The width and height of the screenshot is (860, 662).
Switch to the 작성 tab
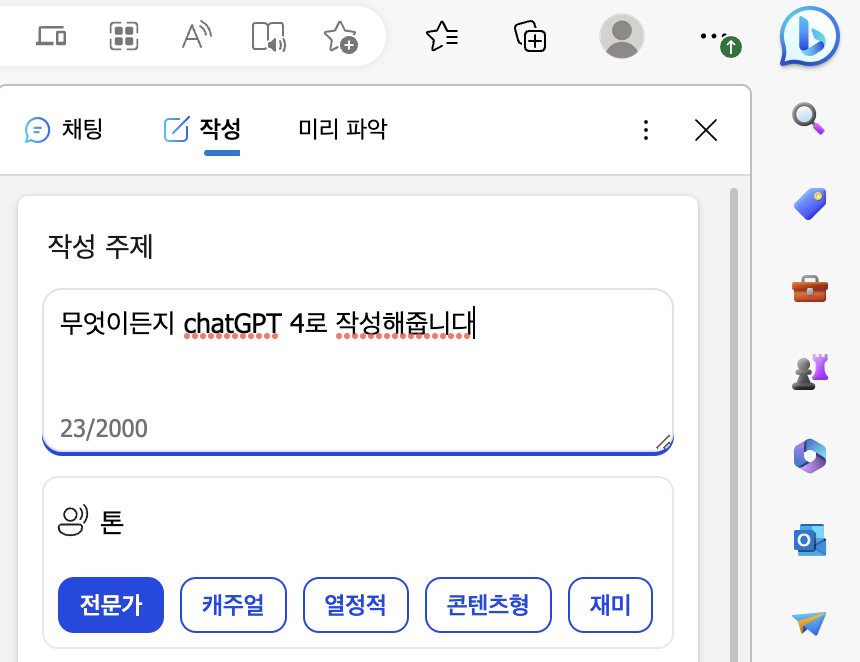pos(202,130)
